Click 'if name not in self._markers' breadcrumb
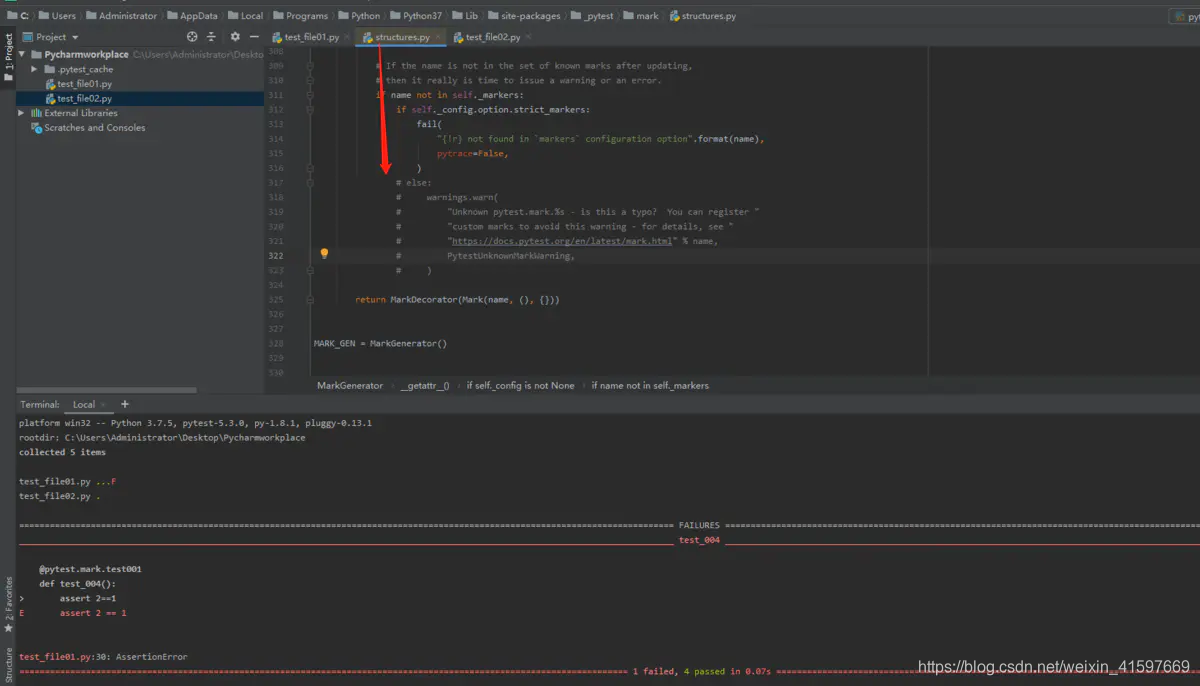Image resolution: width=1200 pixels, height=686 pixels. (650, 385)
